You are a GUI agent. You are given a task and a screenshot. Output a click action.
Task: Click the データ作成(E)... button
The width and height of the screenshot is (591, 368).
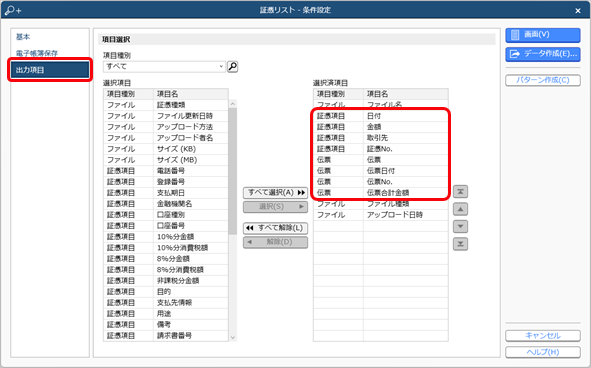click(543, 54)
